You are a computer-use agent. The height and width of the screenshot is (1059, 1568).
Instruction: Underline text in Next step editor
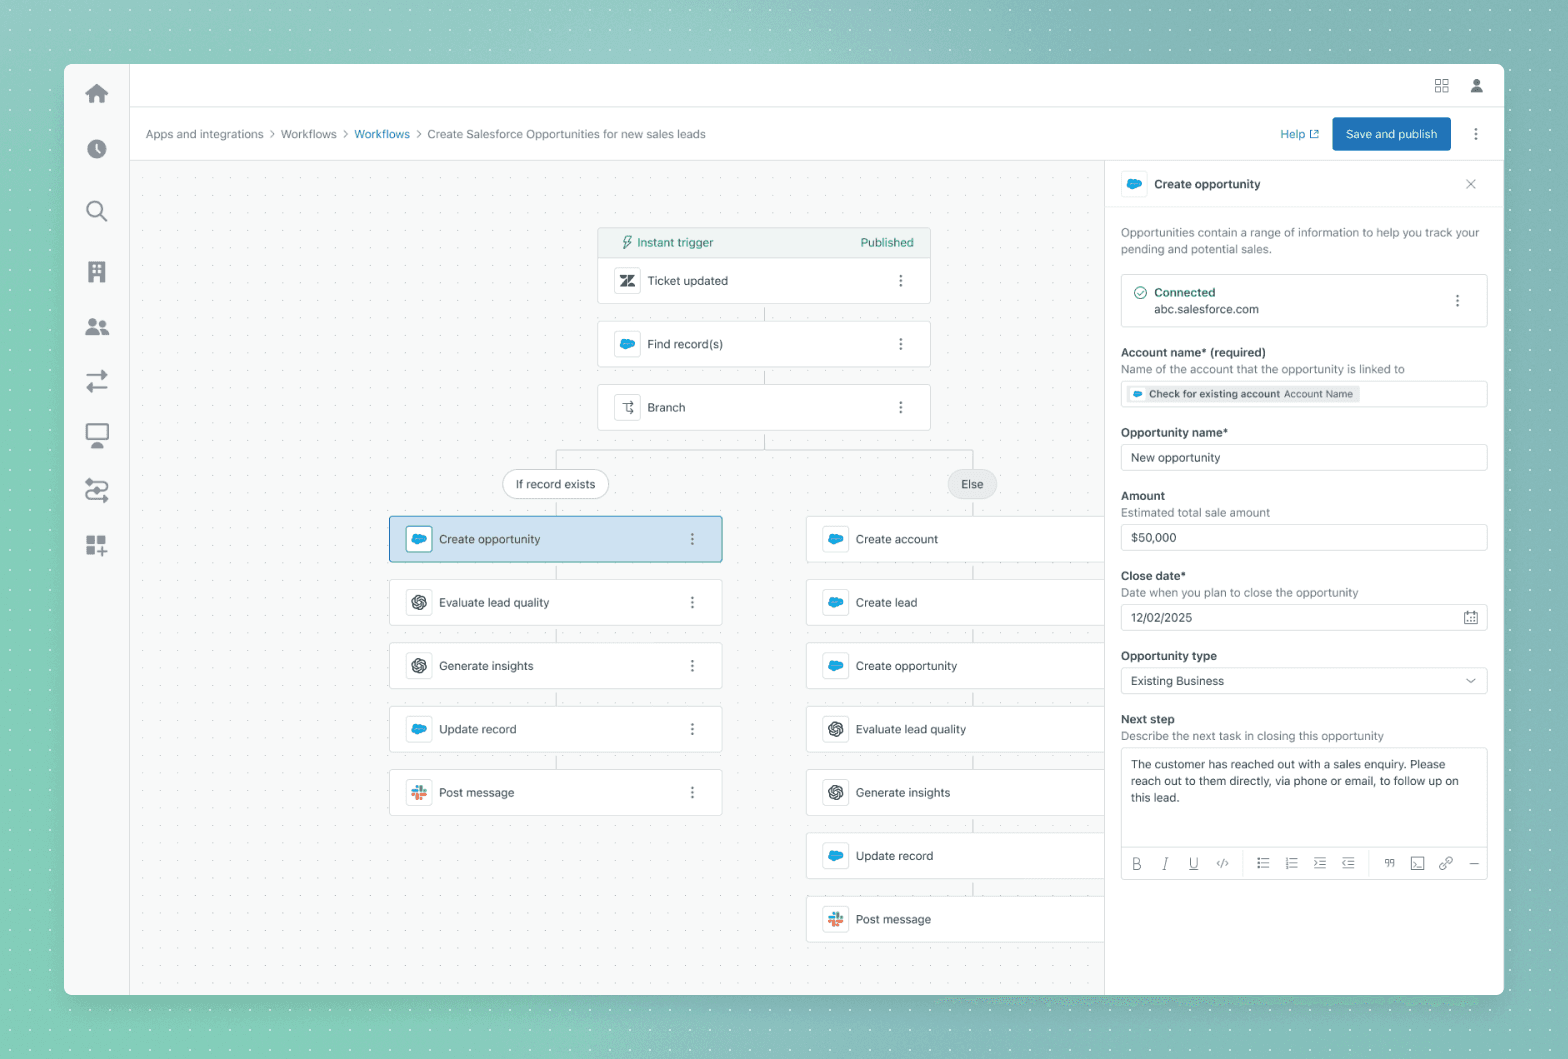(1193, 864)
